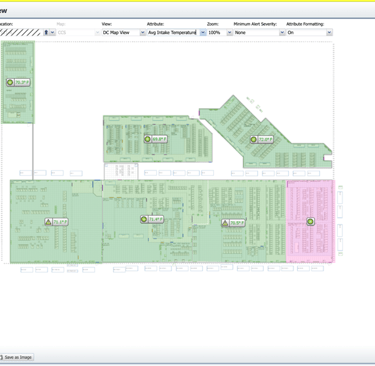The width and height of the screenshot is (375, 366).
Task: Click green status icon in pink room
Action: point(310,221)
